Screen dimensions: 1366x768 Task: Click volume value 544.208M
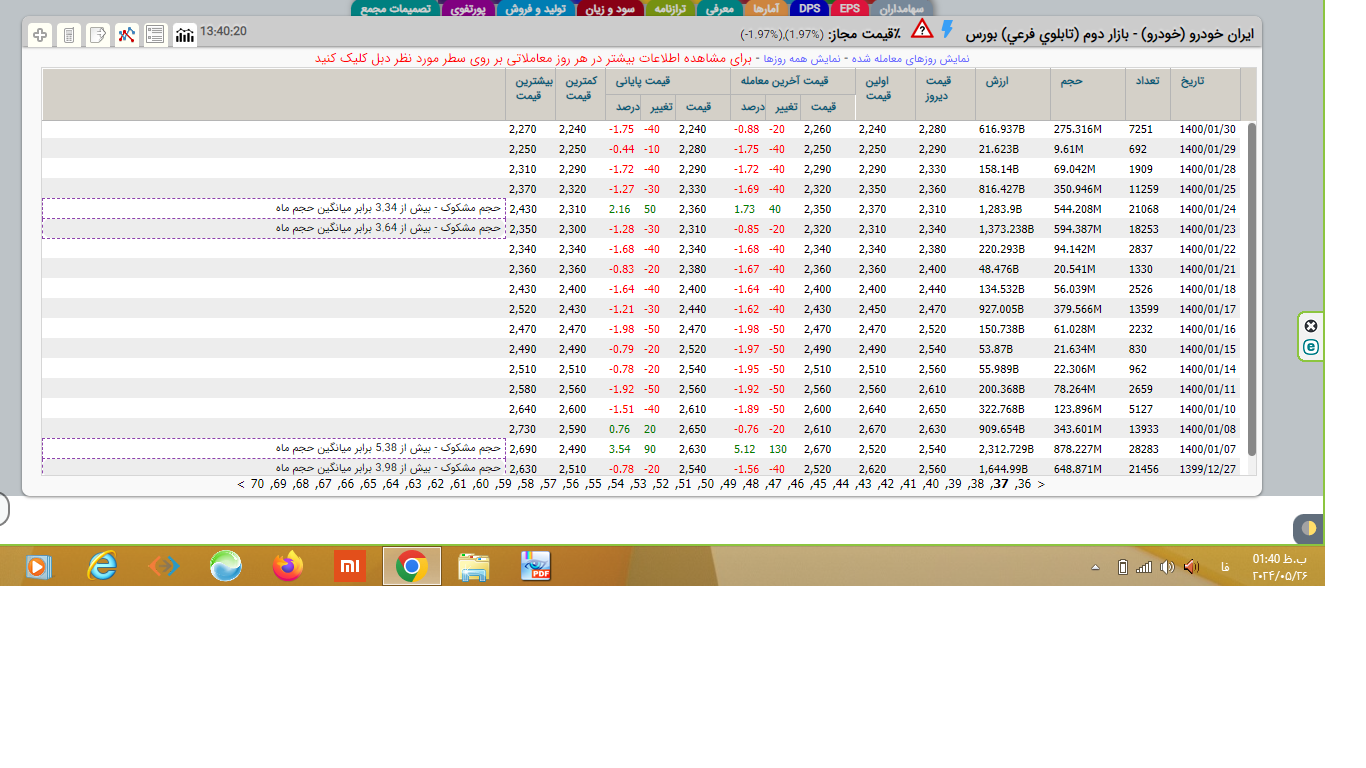(x=1077, y=209)
